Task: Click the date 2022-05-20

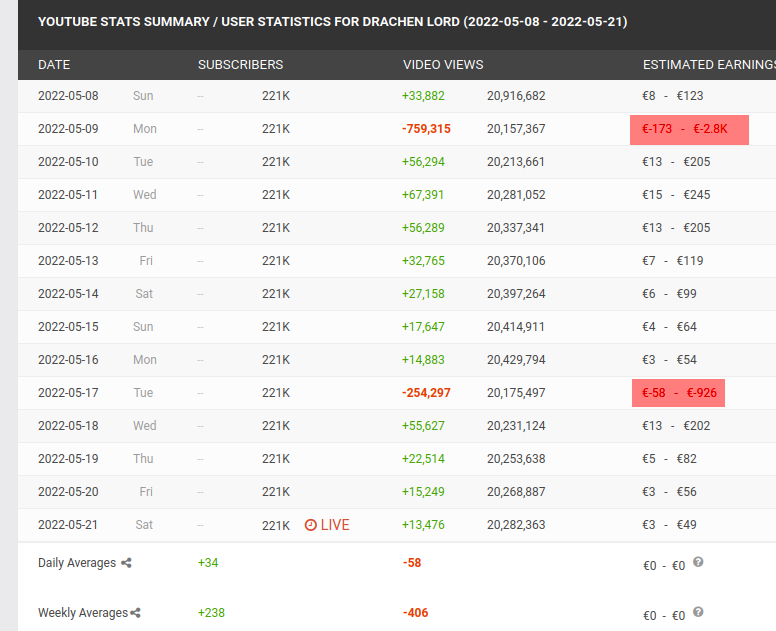Action: (68, 491)
